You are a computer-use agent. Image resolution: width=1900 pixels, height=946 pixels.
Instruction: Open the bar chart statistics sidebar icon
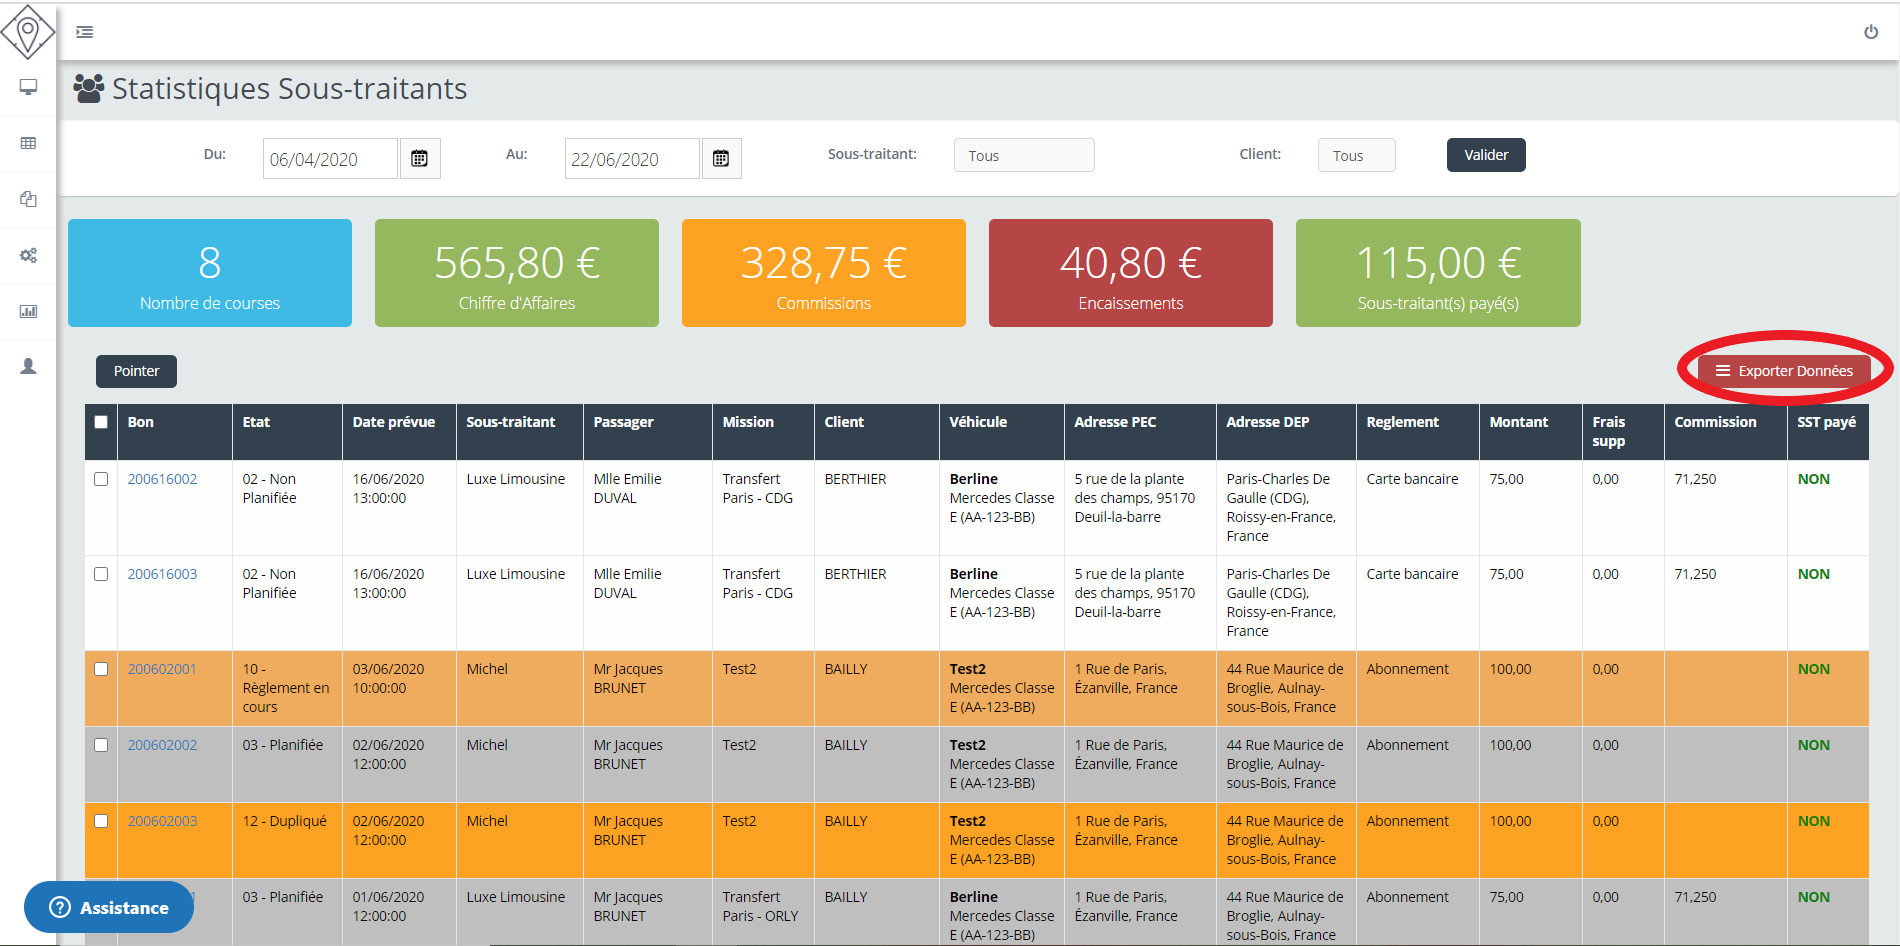tap(28, 311)
